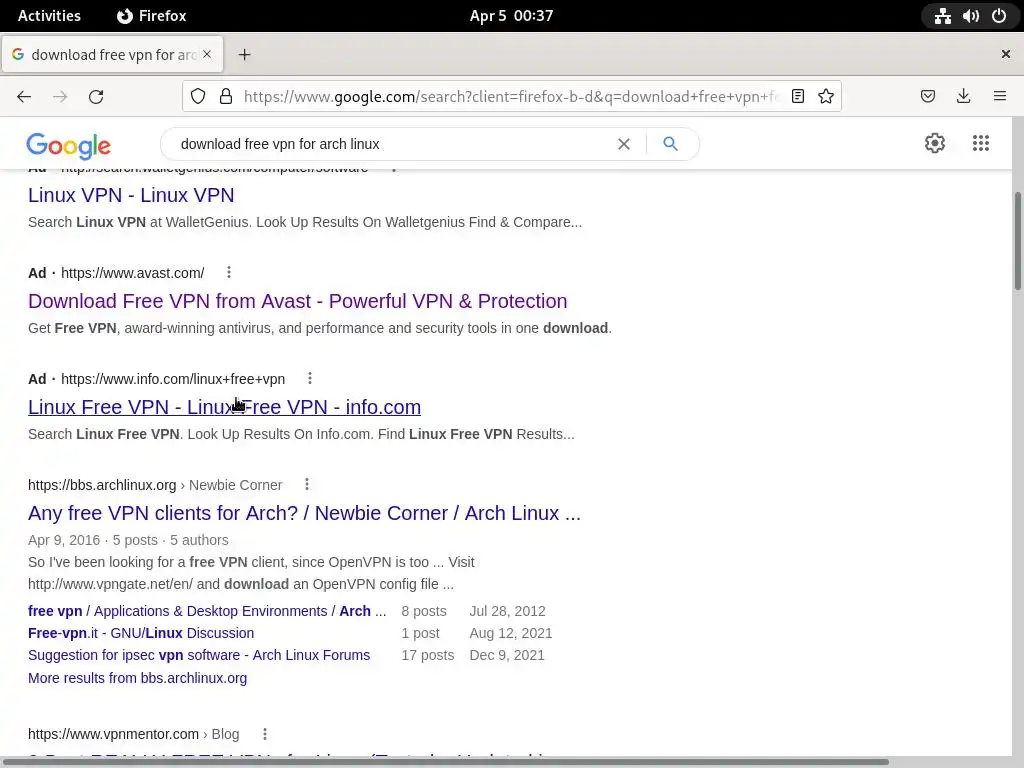Save page to Pocket
Viewport: 1024px width, 768px height.
pyautogui.click(x=927, y=97)
